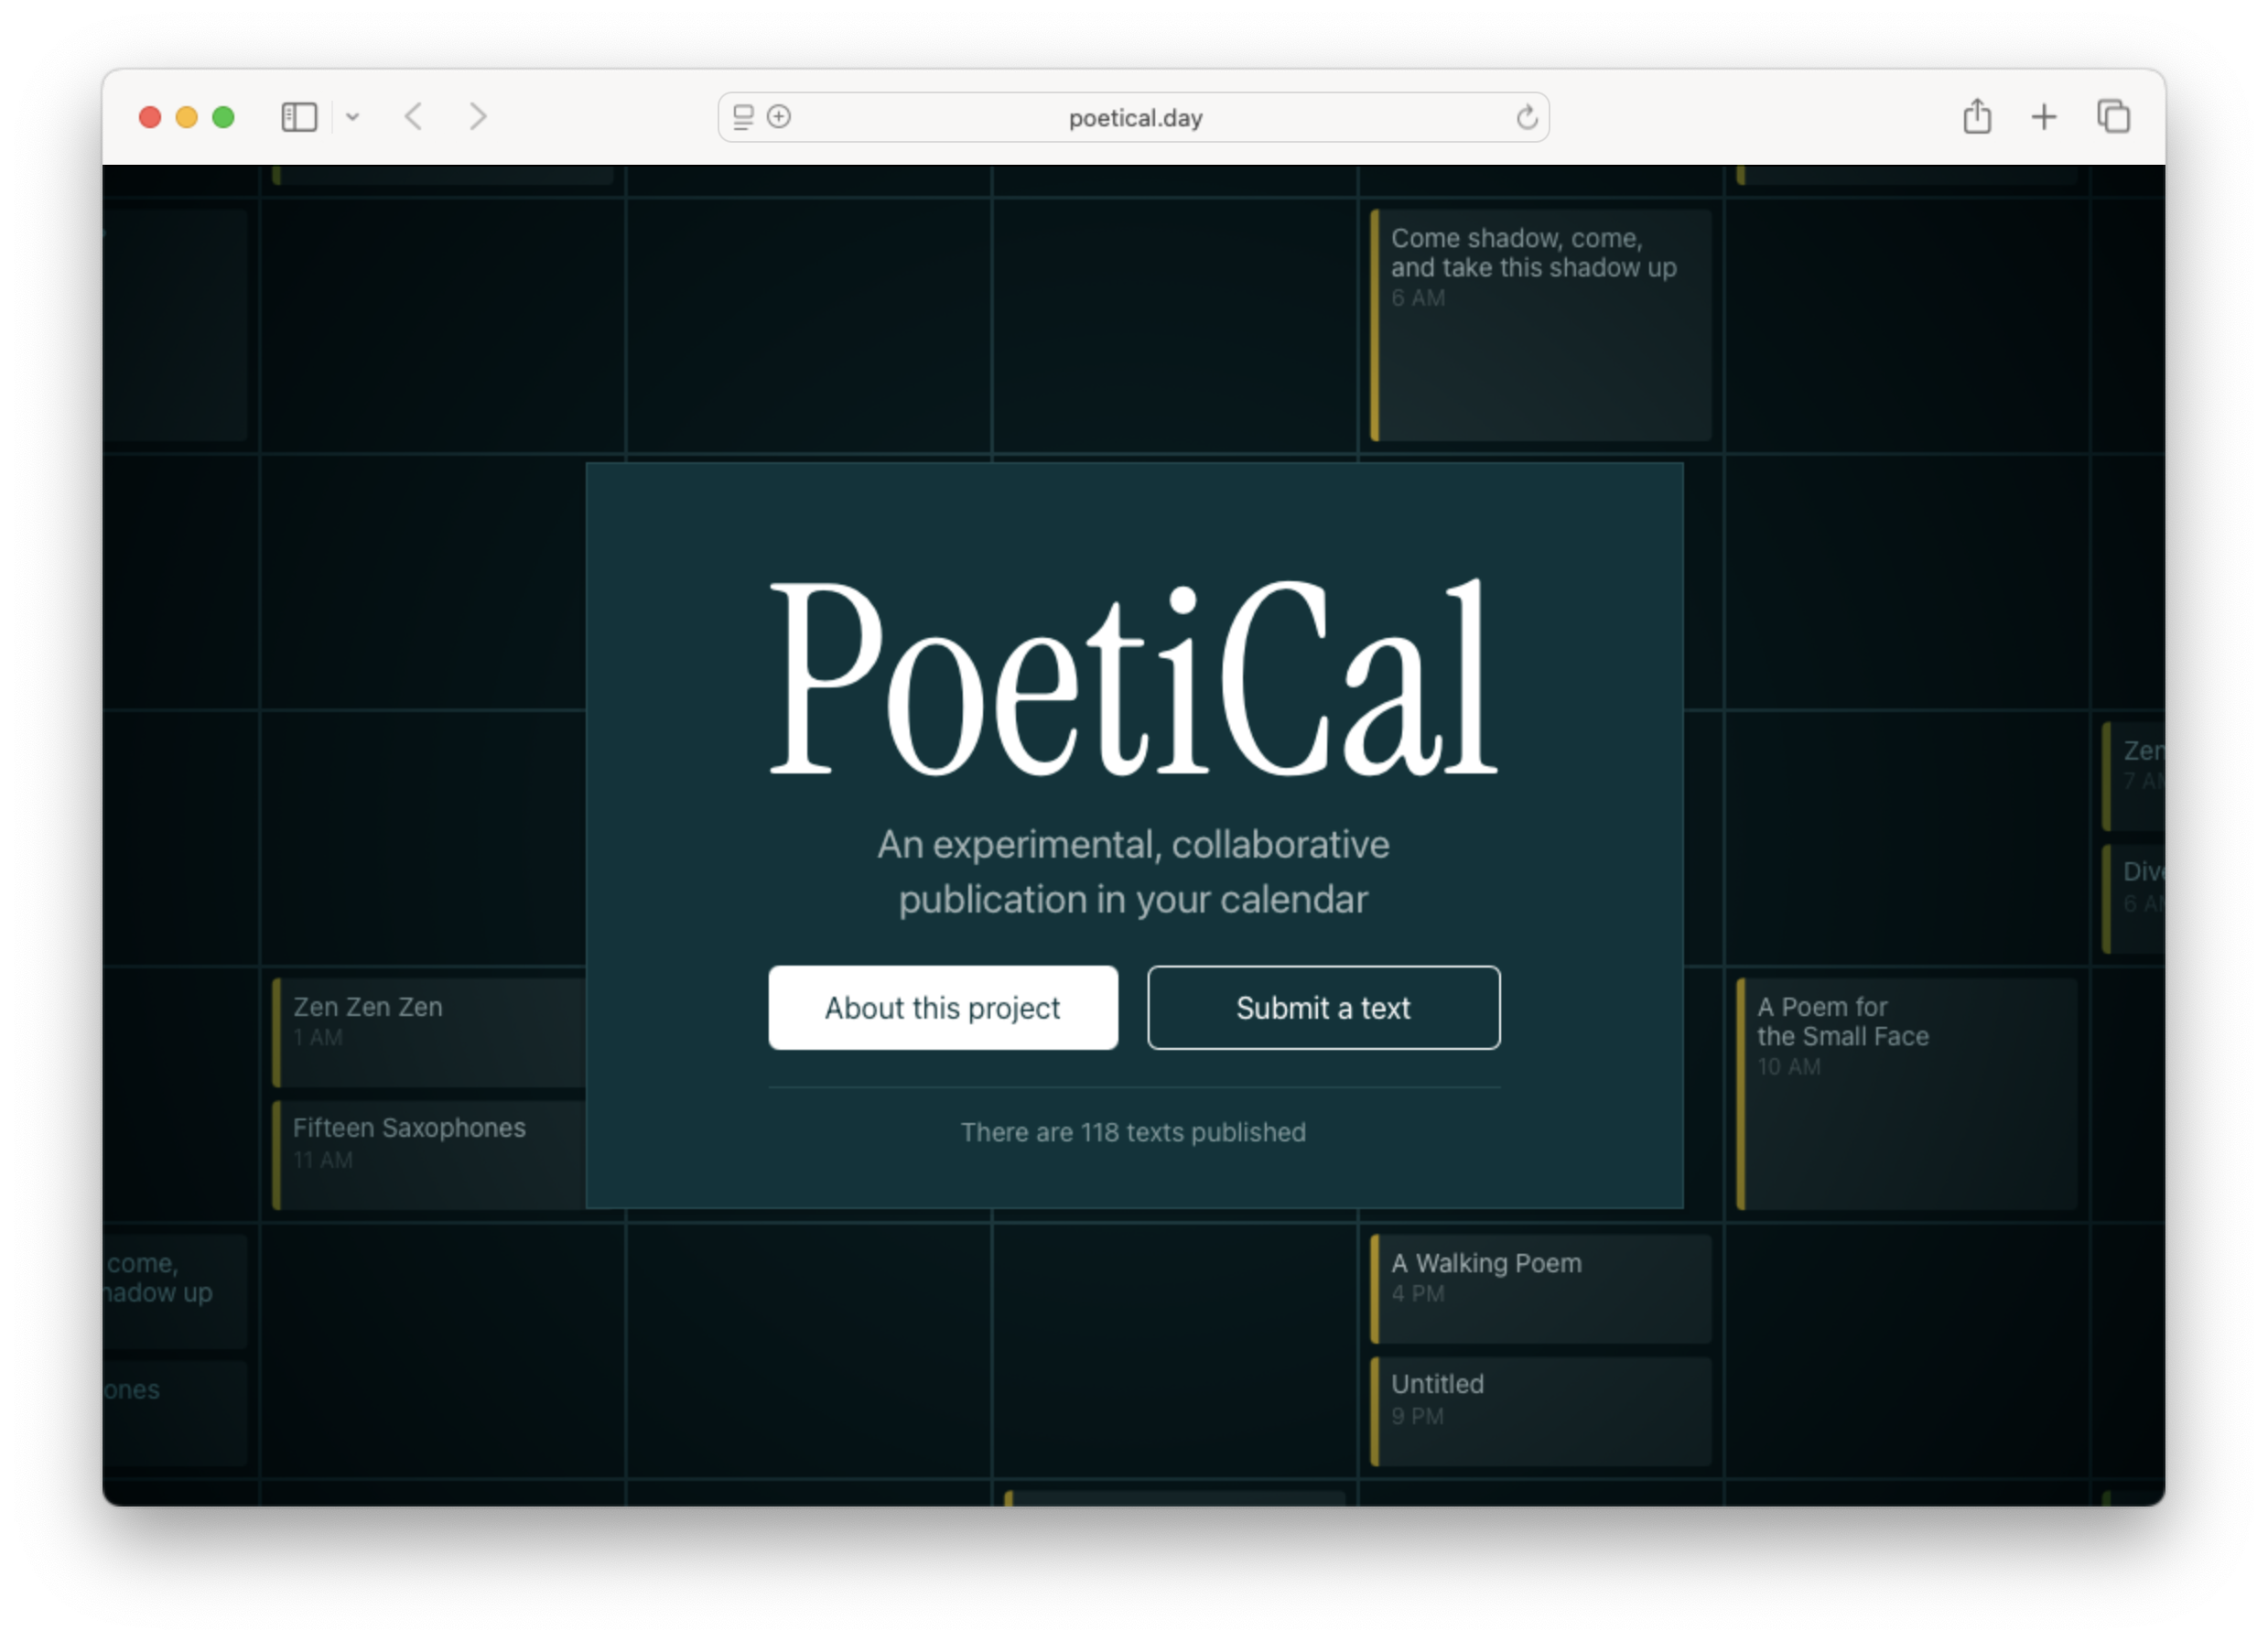Click the green fullscreen window button
The image size is (2268, 1642).
tap(224, 117)
